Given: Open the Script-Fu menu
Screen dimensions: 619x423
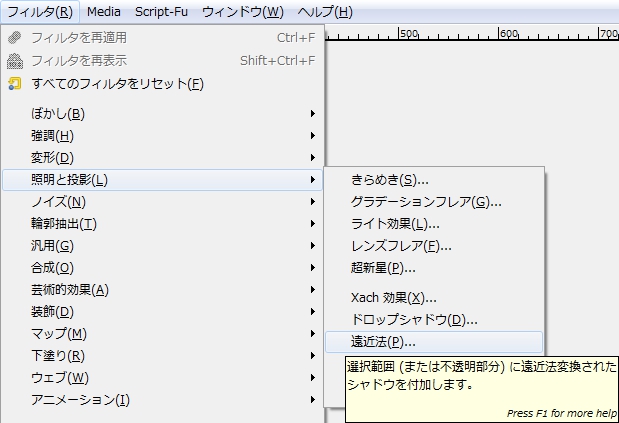Looking at the screenshot, I should point(161,12).
